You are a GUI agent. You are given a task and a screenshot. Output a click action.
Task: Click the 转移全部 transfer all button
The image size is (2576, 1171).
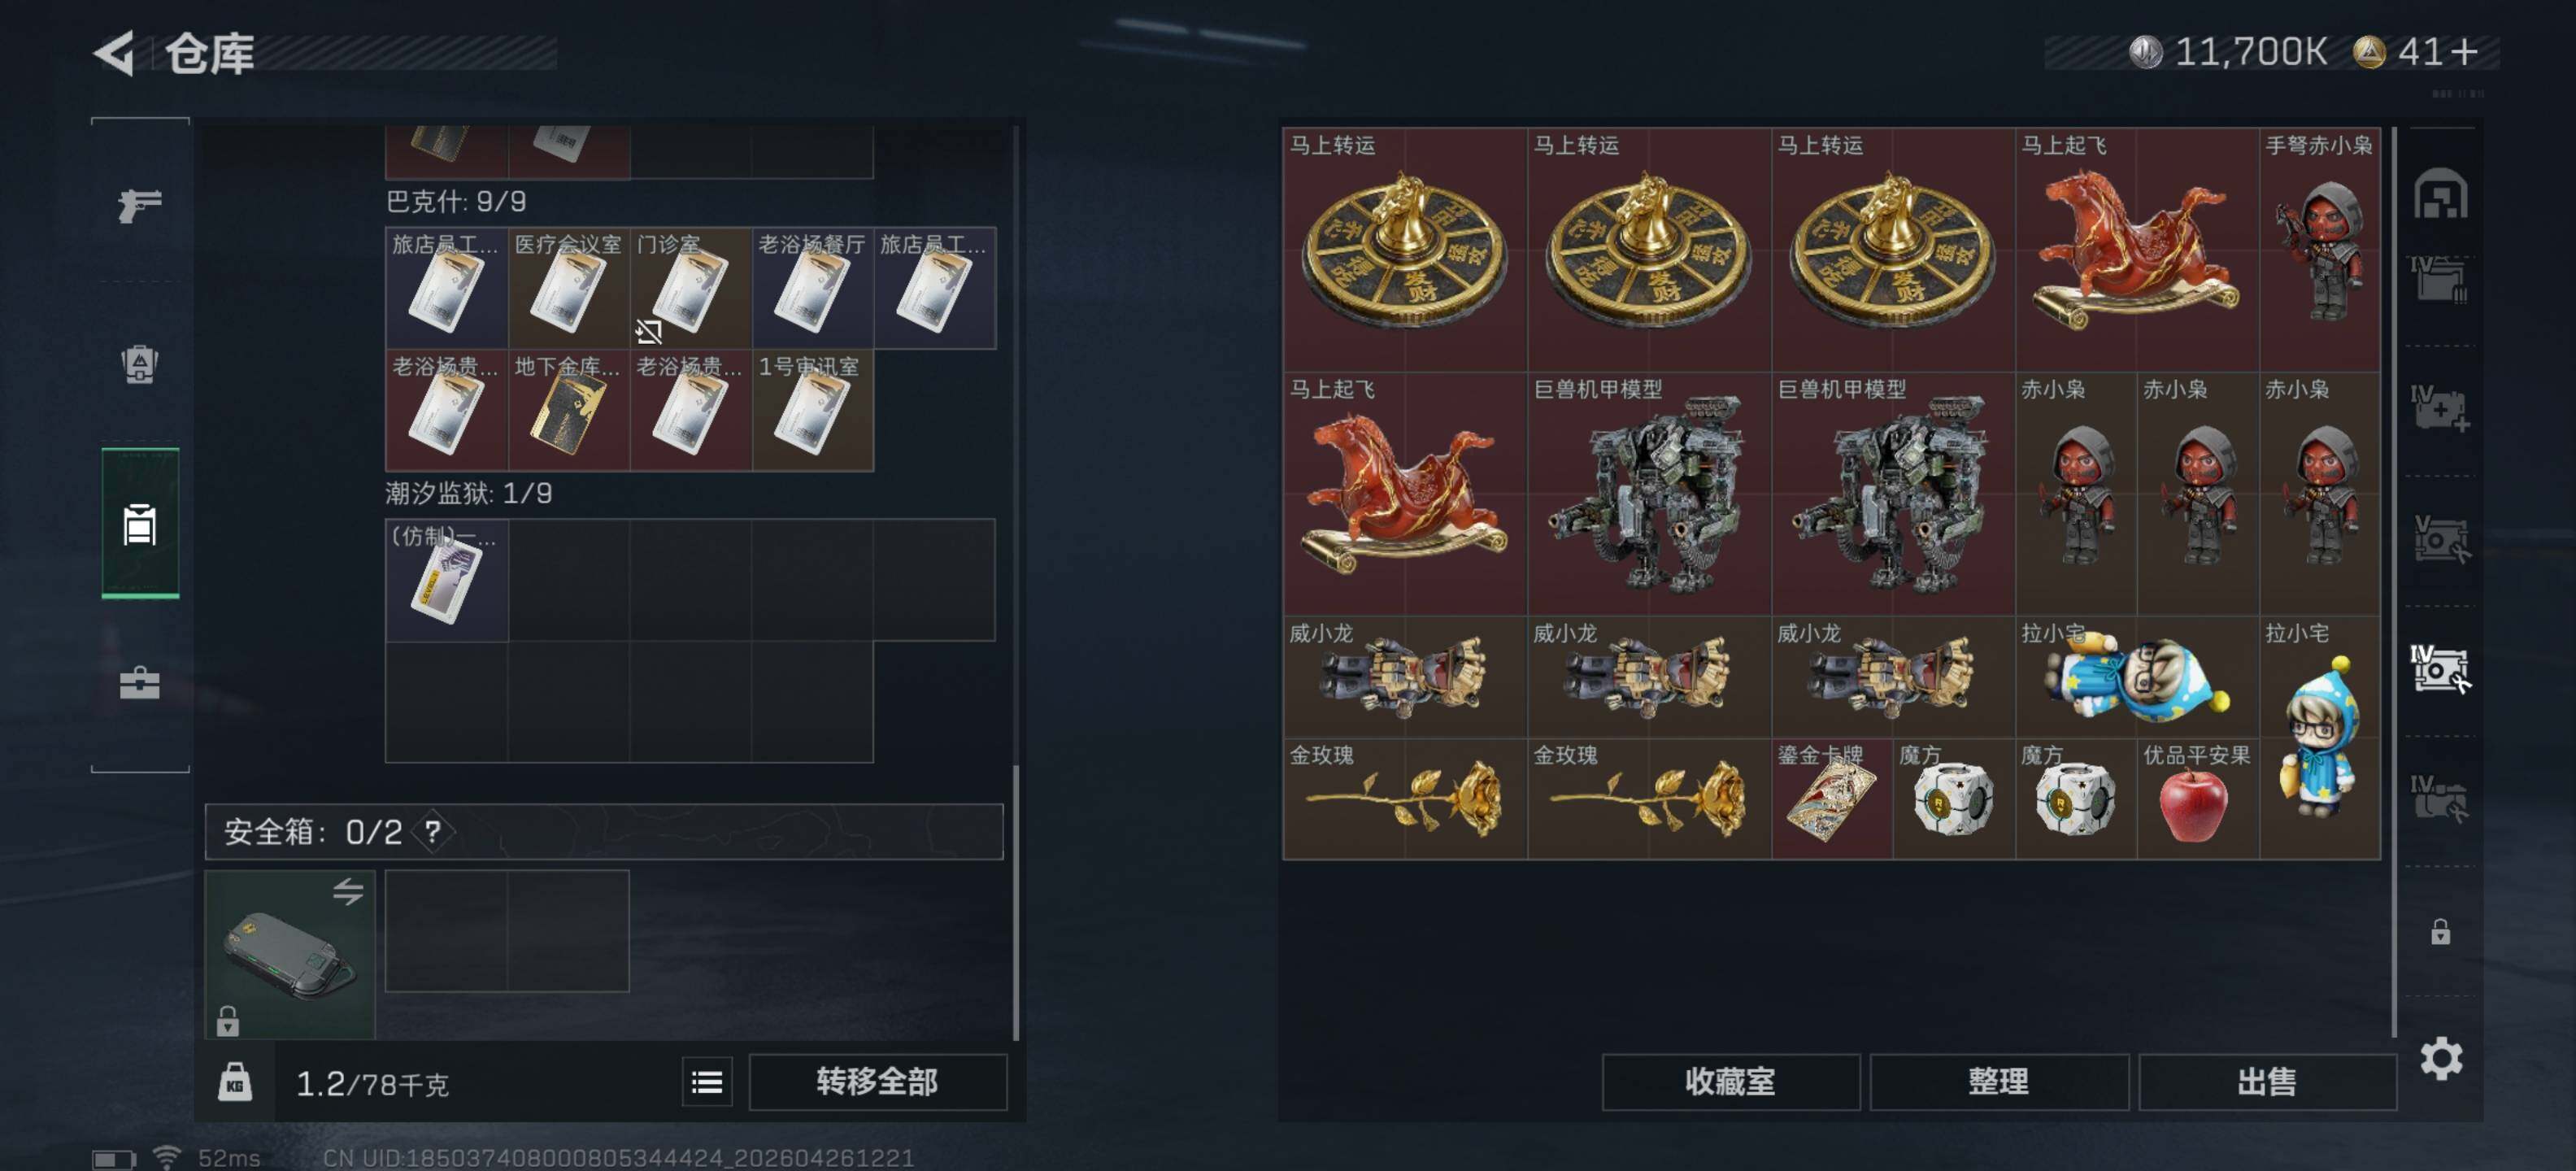pos(877,1082)
